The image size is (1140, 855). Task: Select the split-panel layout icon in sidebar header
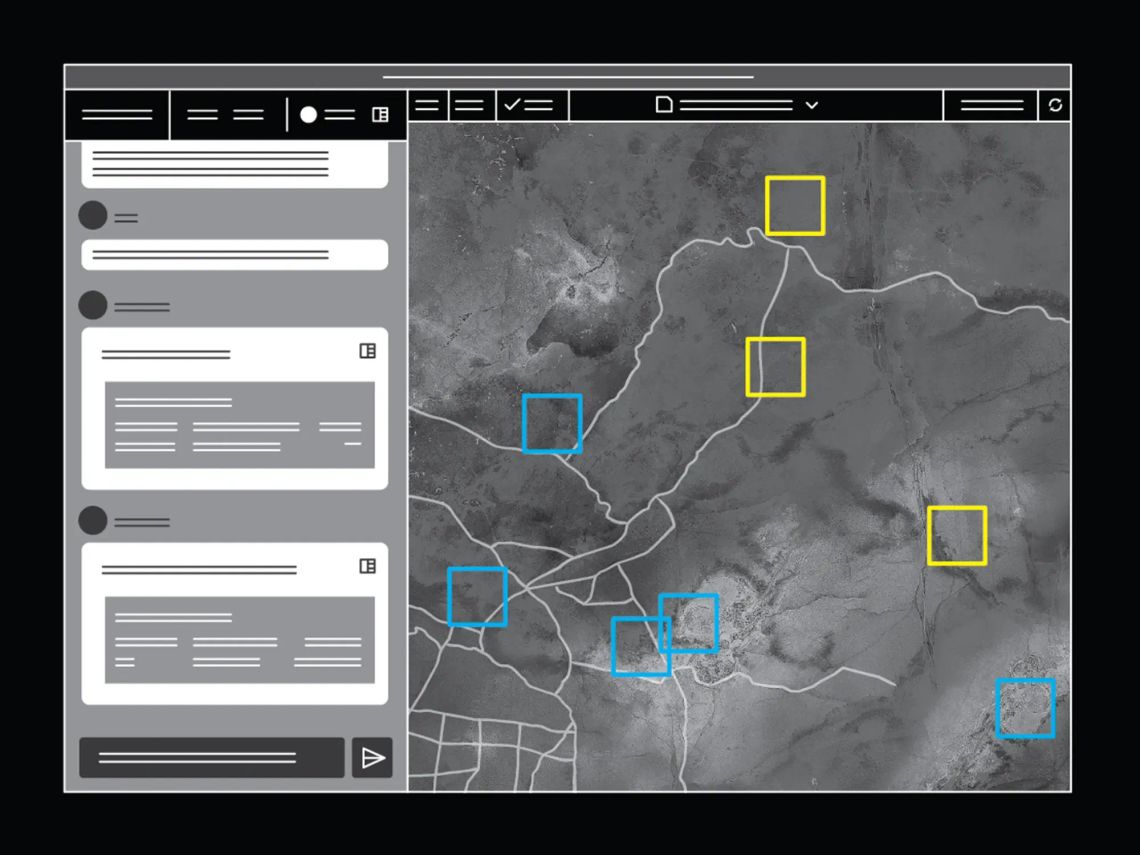(379, 115)
